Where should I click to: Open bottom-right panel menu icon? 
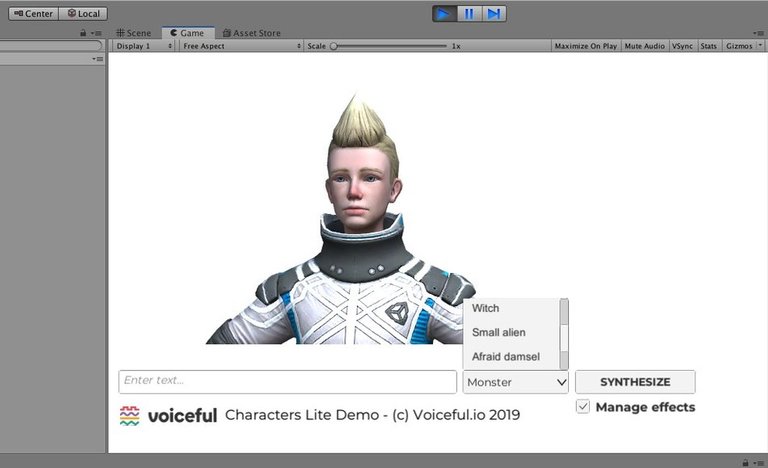(760, 463)
